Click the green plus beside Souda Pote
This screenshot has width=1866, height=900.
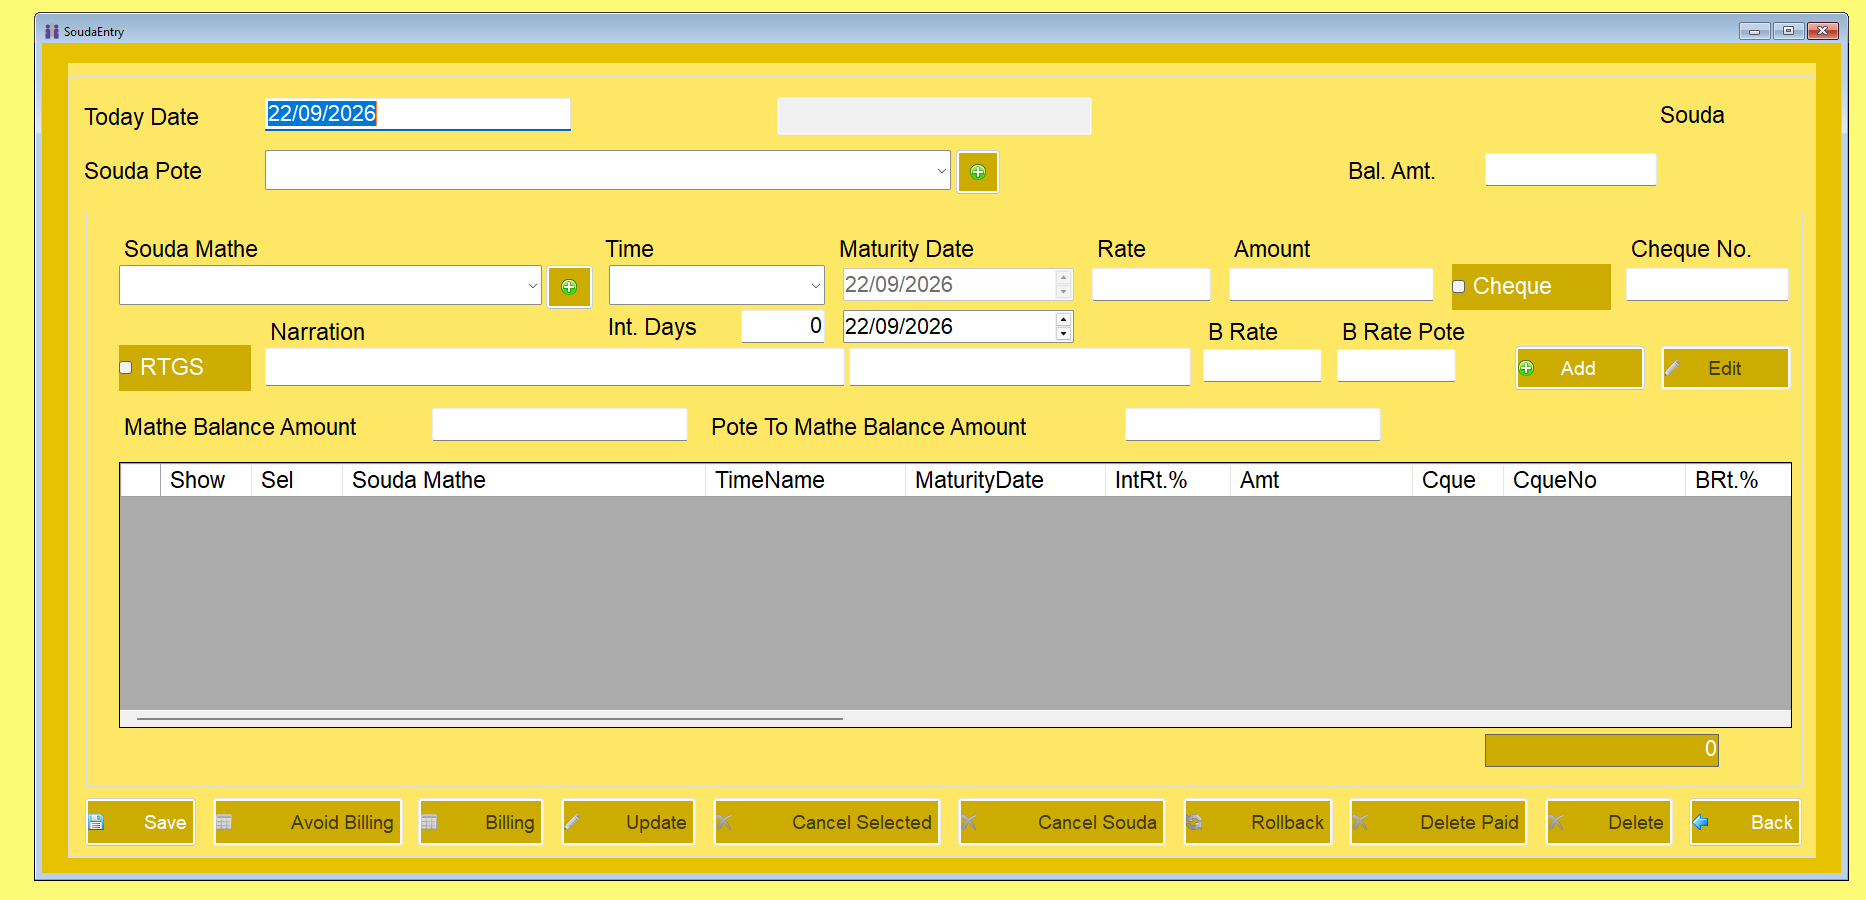pos(978,172)
